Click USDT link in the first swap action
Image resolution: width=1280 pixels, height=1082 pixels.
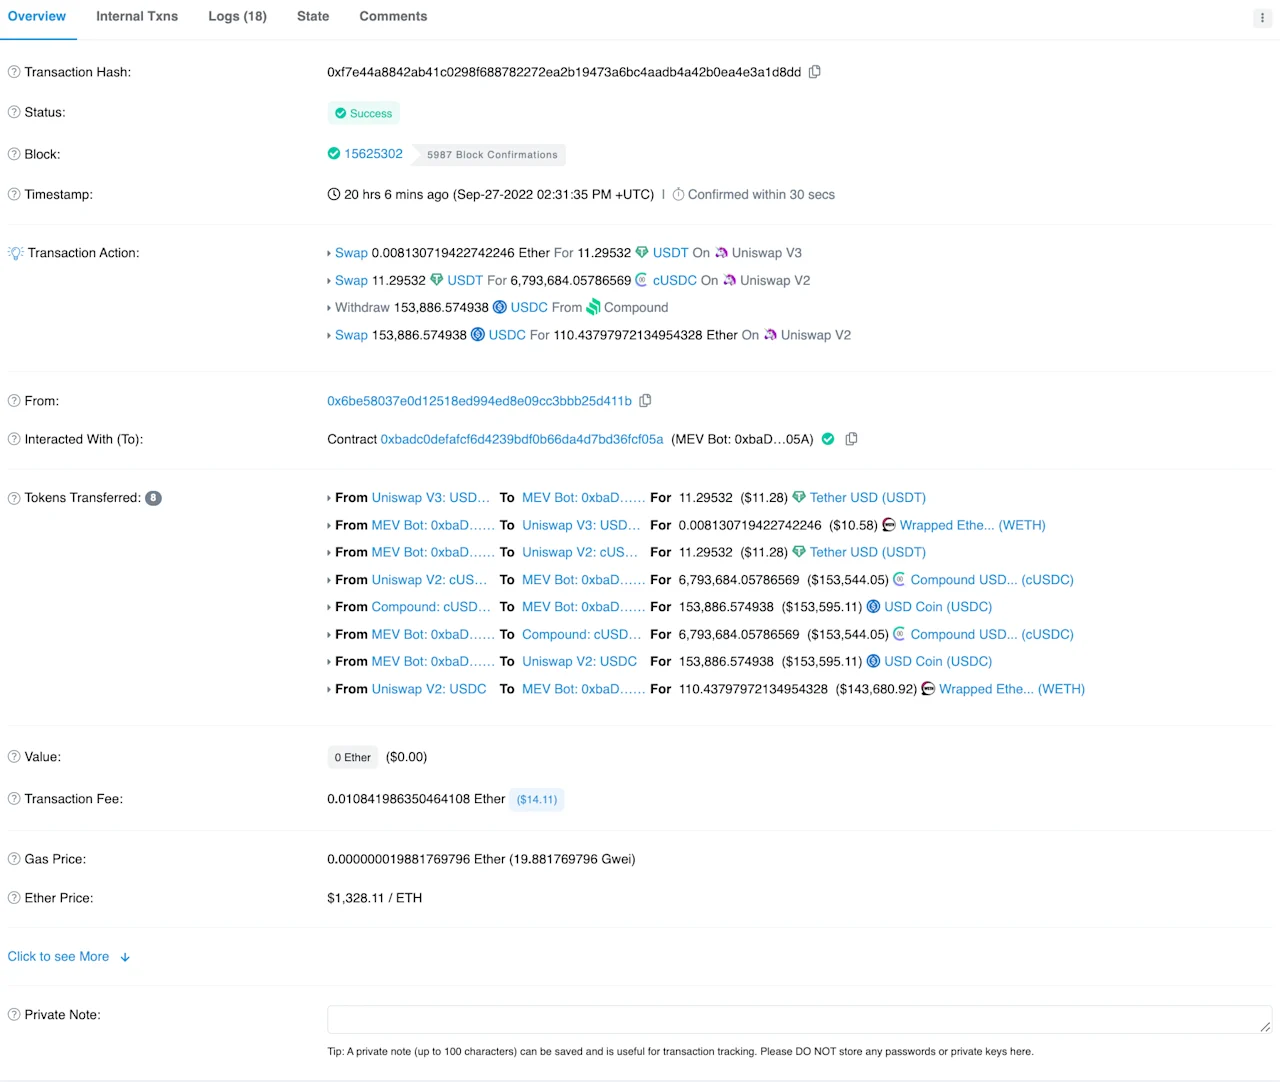670,253
